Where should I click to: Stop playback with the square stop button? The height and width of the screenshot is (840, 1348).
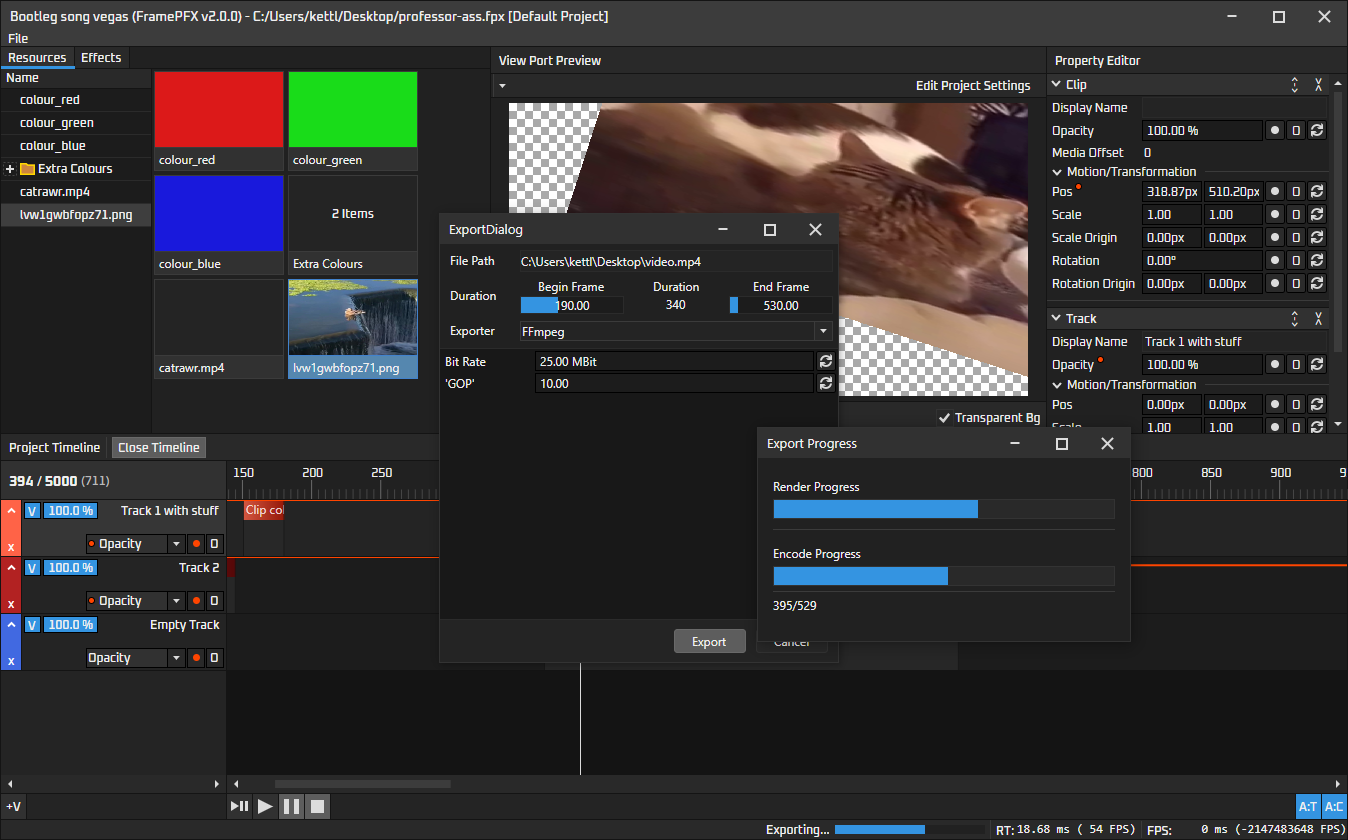[317, 806]
